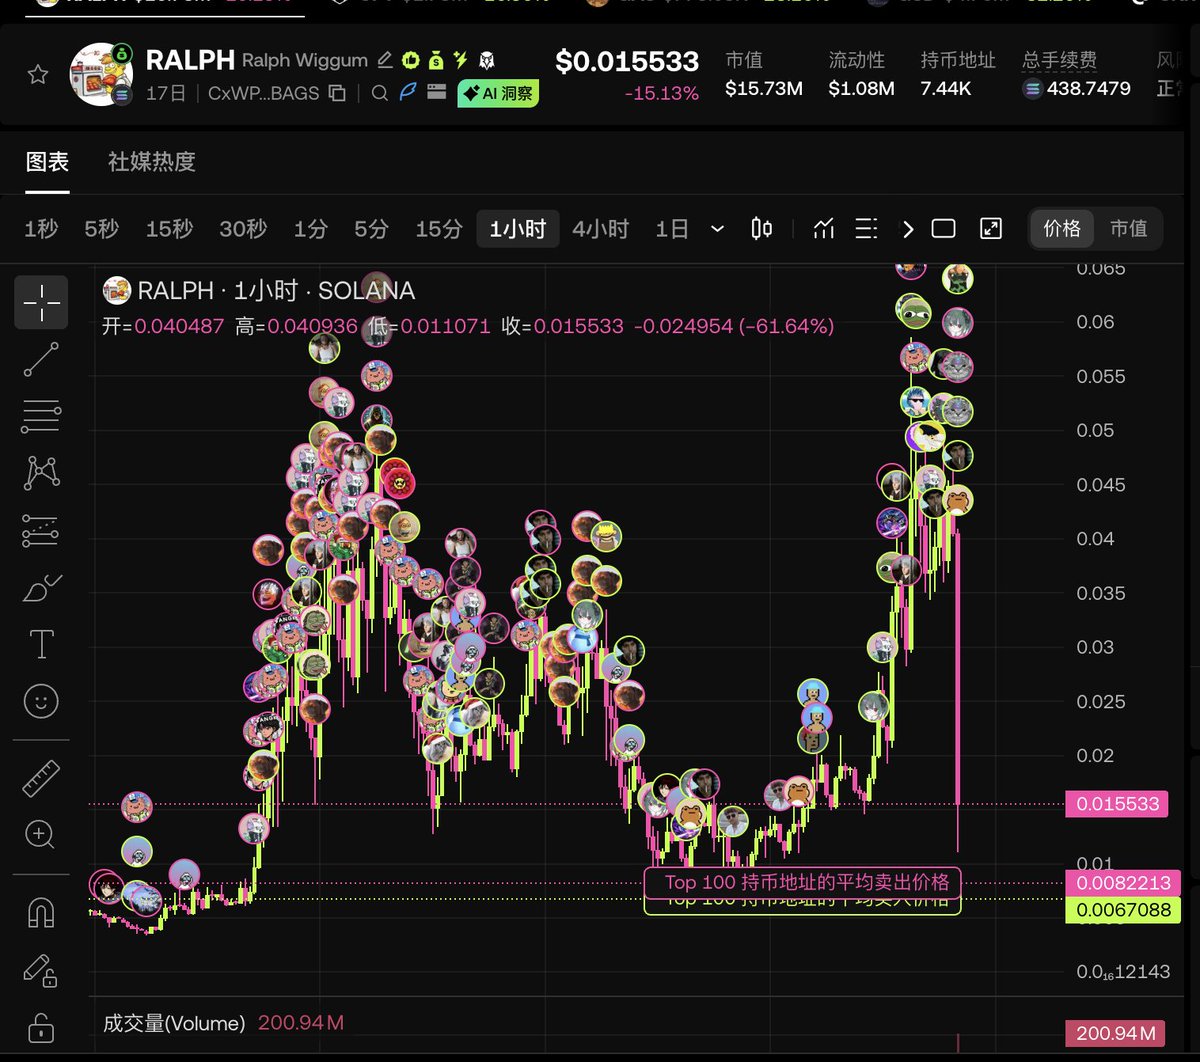Select the 1小时 timeframe
This screenshot has height=1062, width=1200.
518,229
